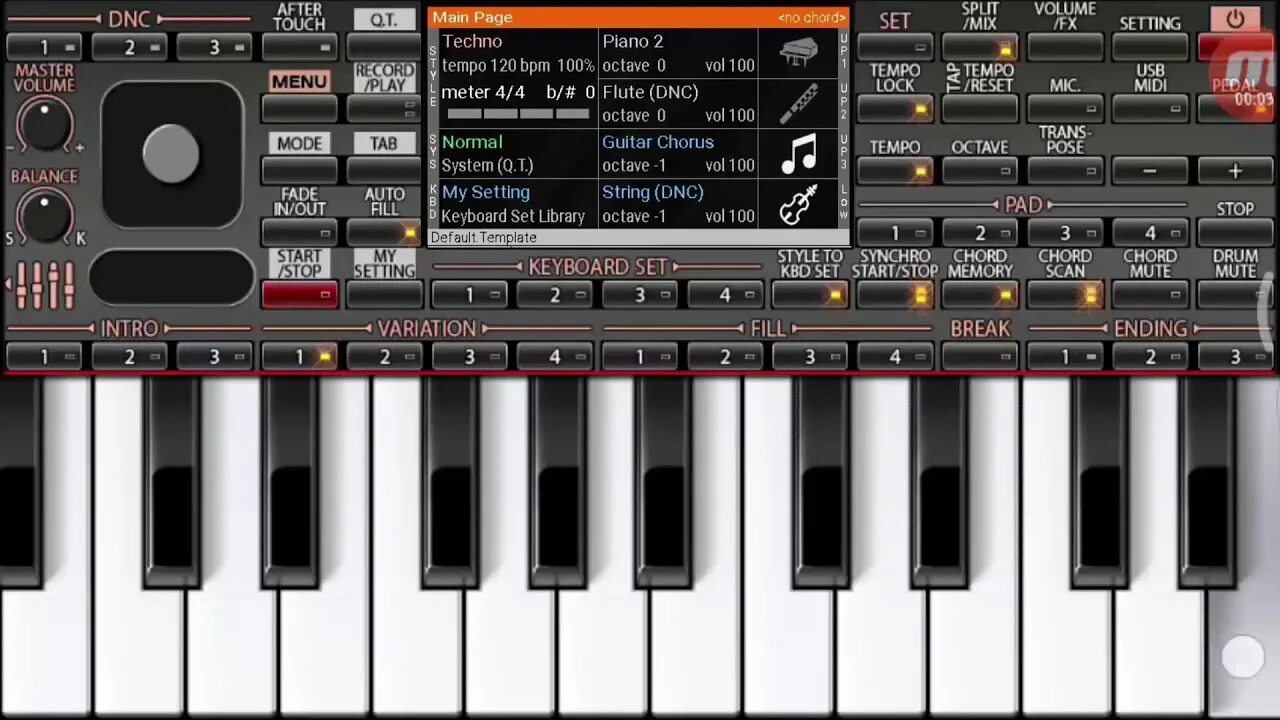Open the Piano 2 sound selector
The image size is (1280, 720).
click(678, 53)
